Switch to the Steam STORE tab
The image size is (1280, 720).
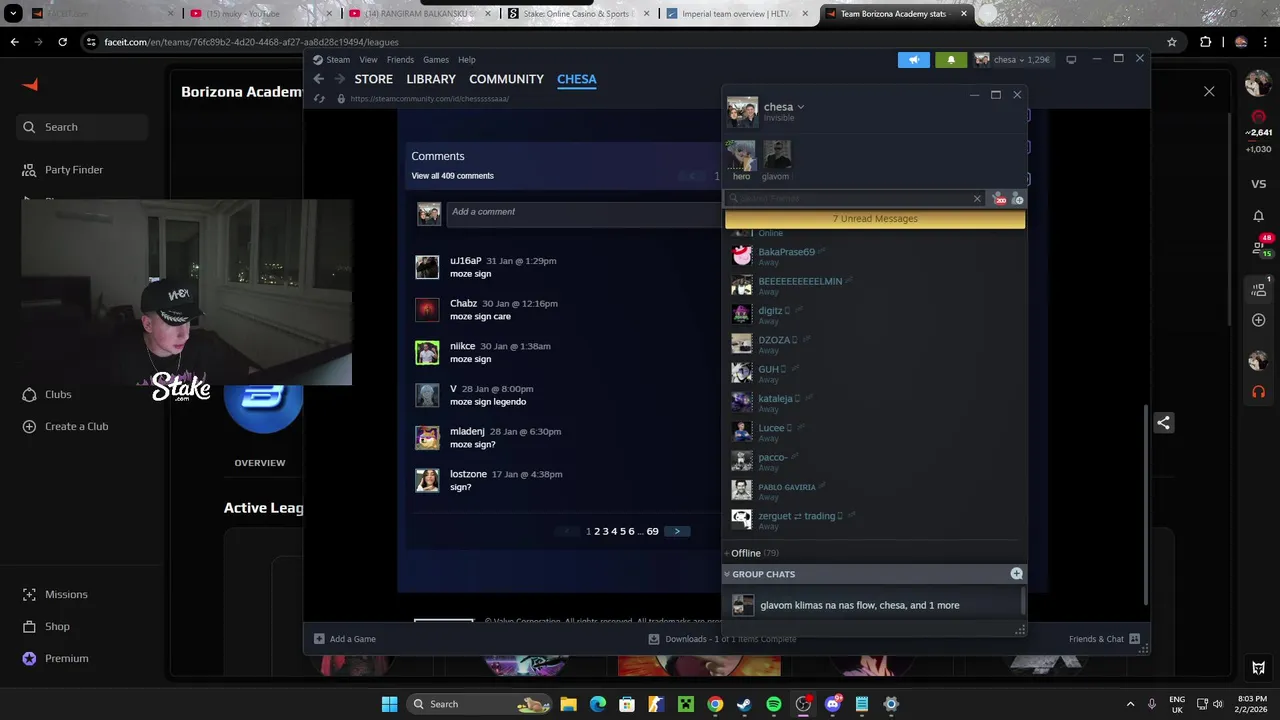tap(373, 79)
